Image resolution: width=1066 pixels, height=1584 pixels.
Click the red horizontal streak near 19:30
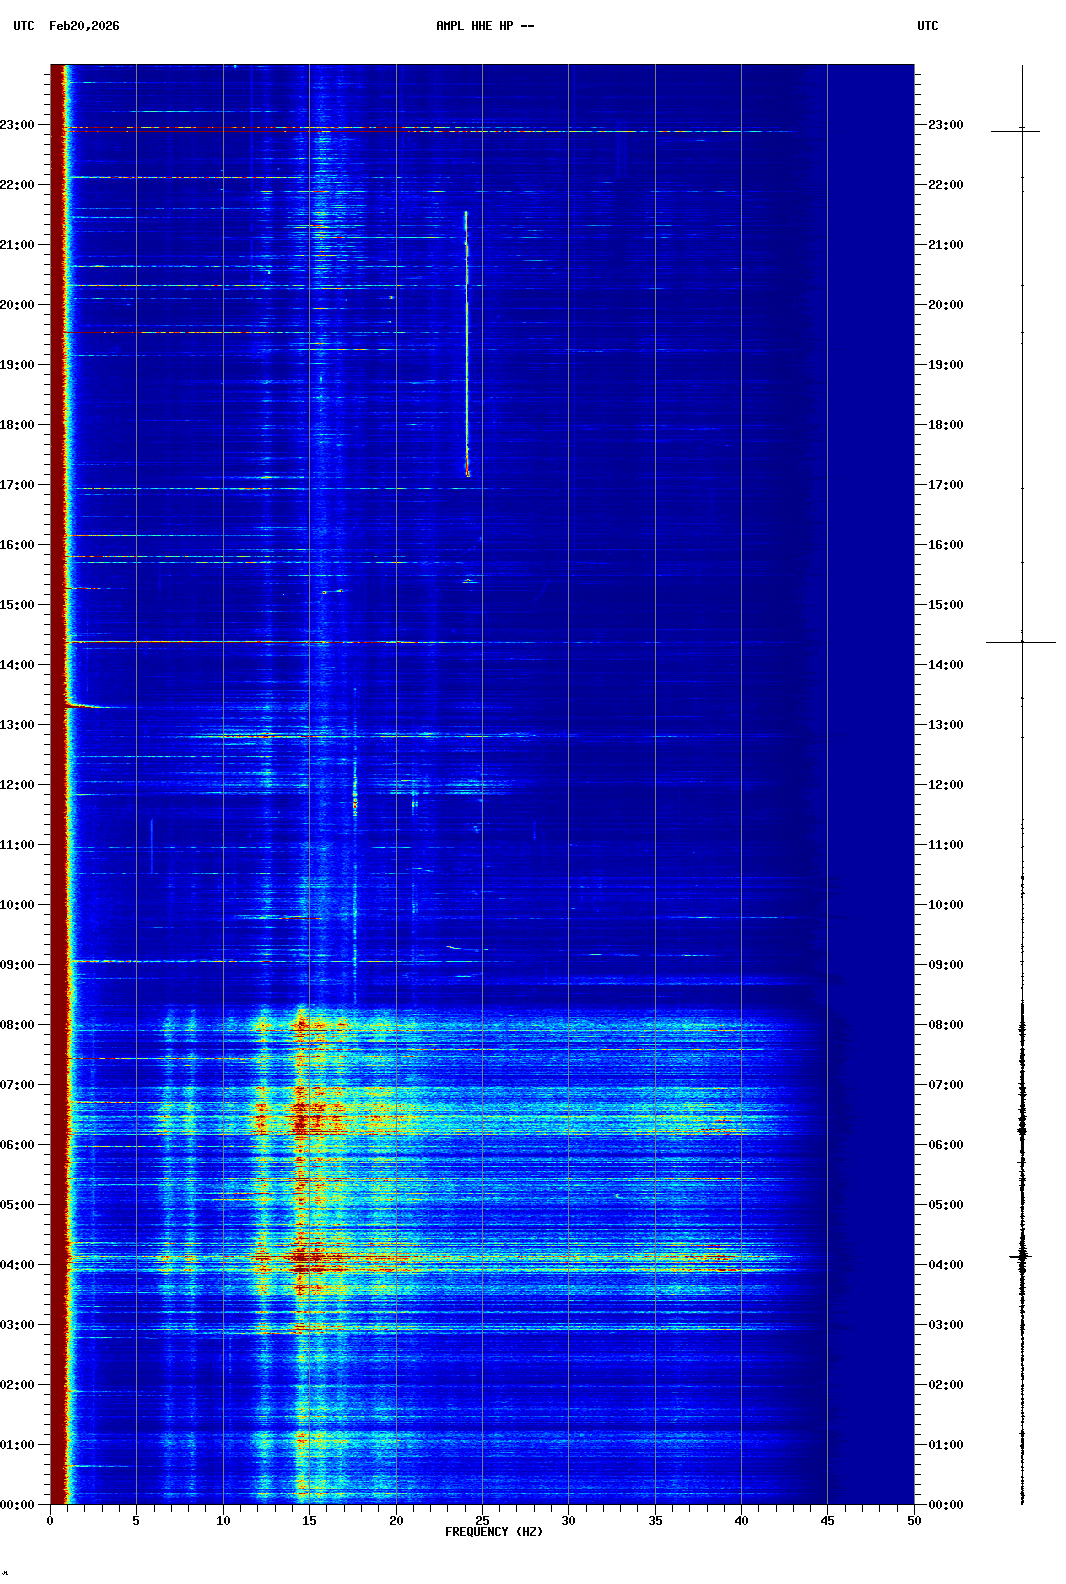(160, 332)
